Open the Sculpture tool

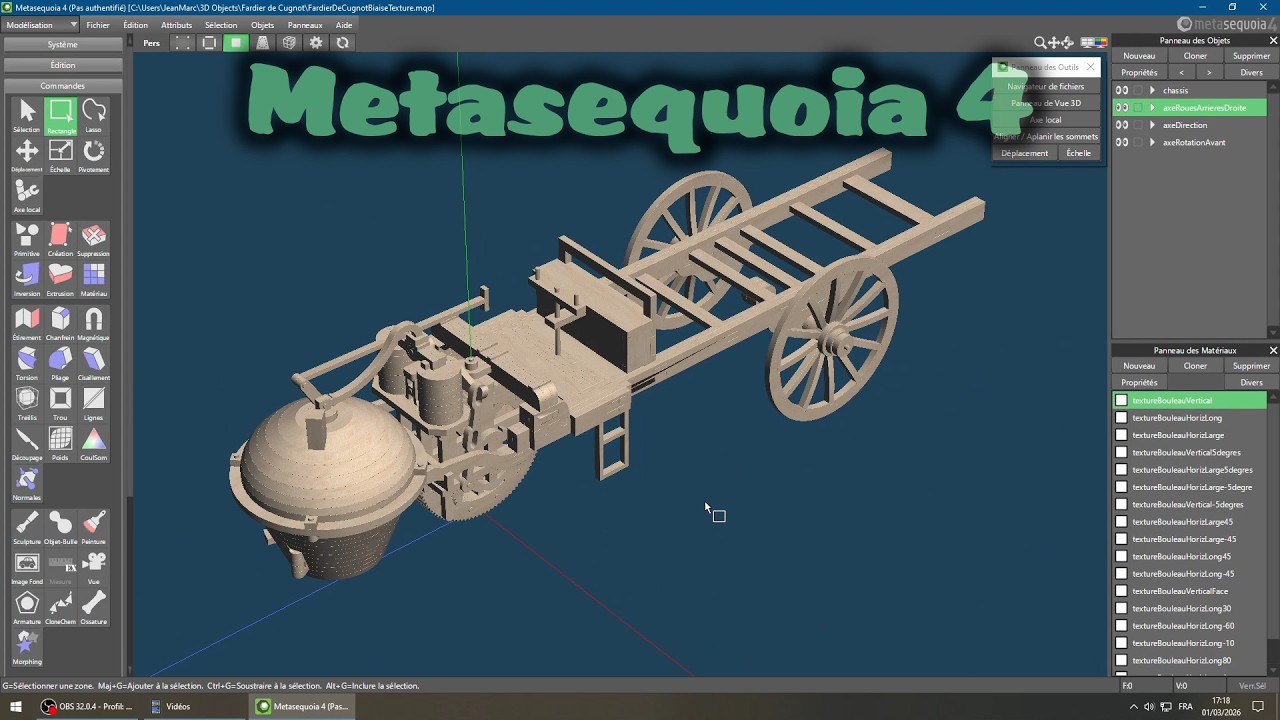coord(27,528)
